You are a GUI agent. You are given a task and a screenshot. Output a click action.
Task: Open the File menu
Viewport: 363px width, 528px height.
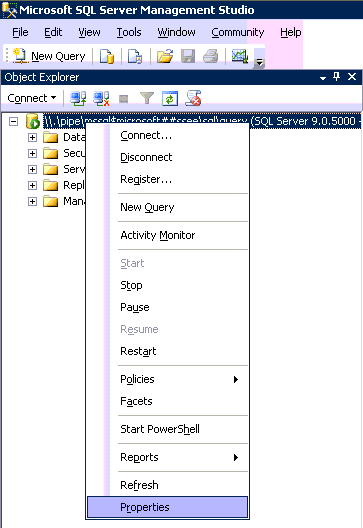20,32
